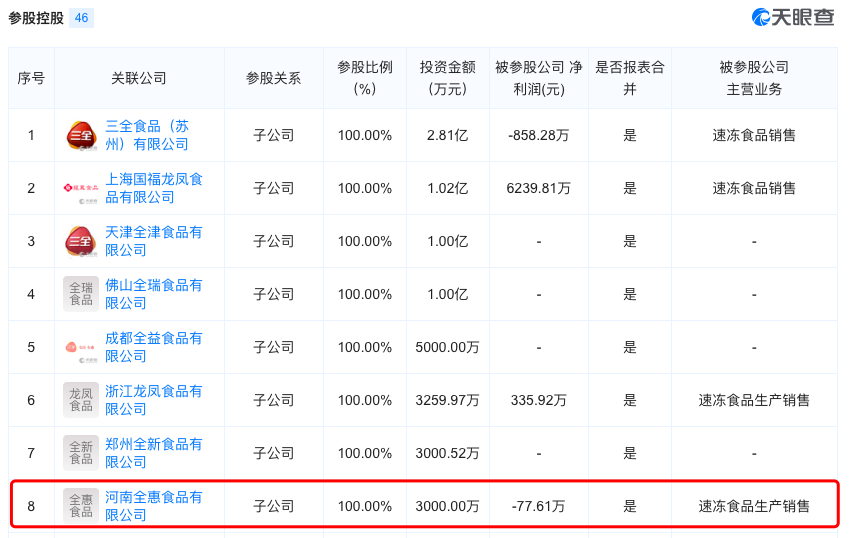This screenshot has width=854, height=538.
Task: Click 子公司 in the 天津全津 row
Action: (x=273, y=241)
